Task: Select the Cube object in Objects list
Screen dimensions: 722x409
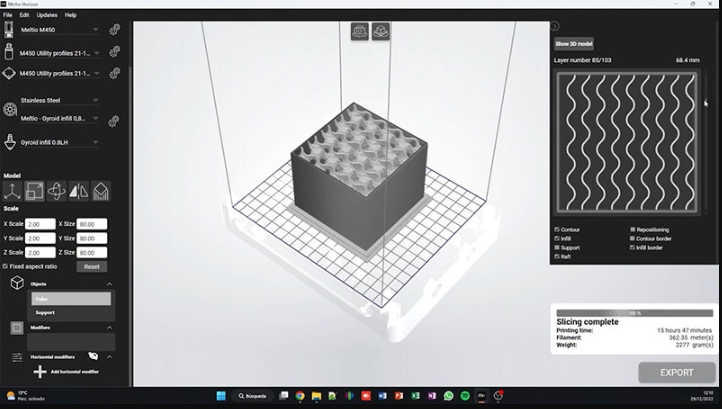Action: 71,299
